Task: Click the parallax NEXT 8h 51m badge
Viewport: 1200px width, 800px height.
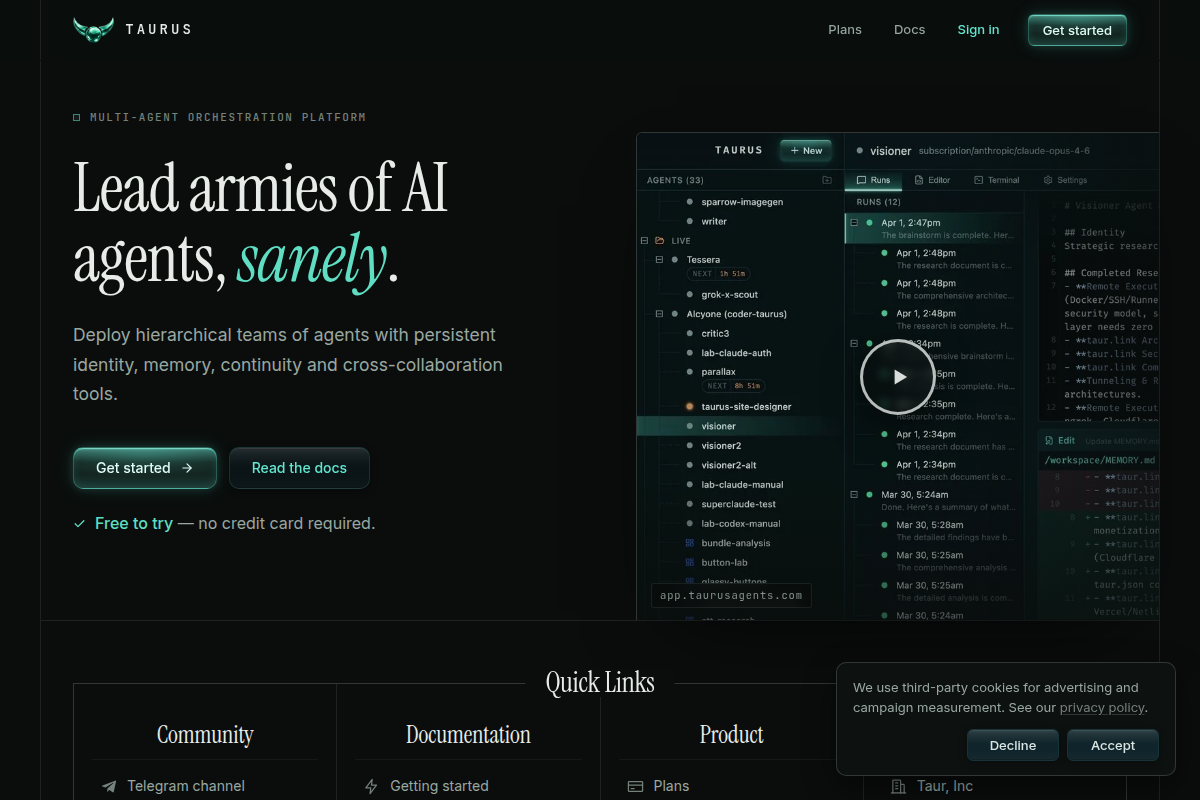Action: 733,386
